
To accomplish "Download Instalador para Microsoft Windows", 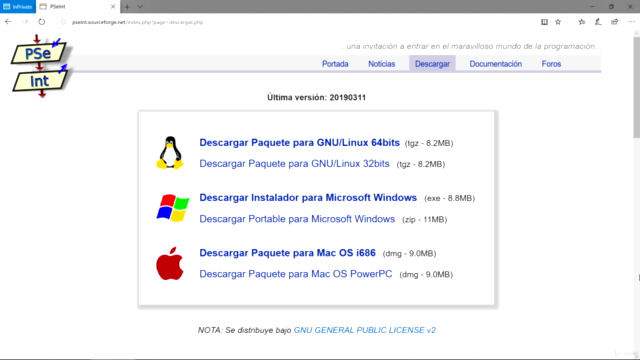I will pos(308,198).
